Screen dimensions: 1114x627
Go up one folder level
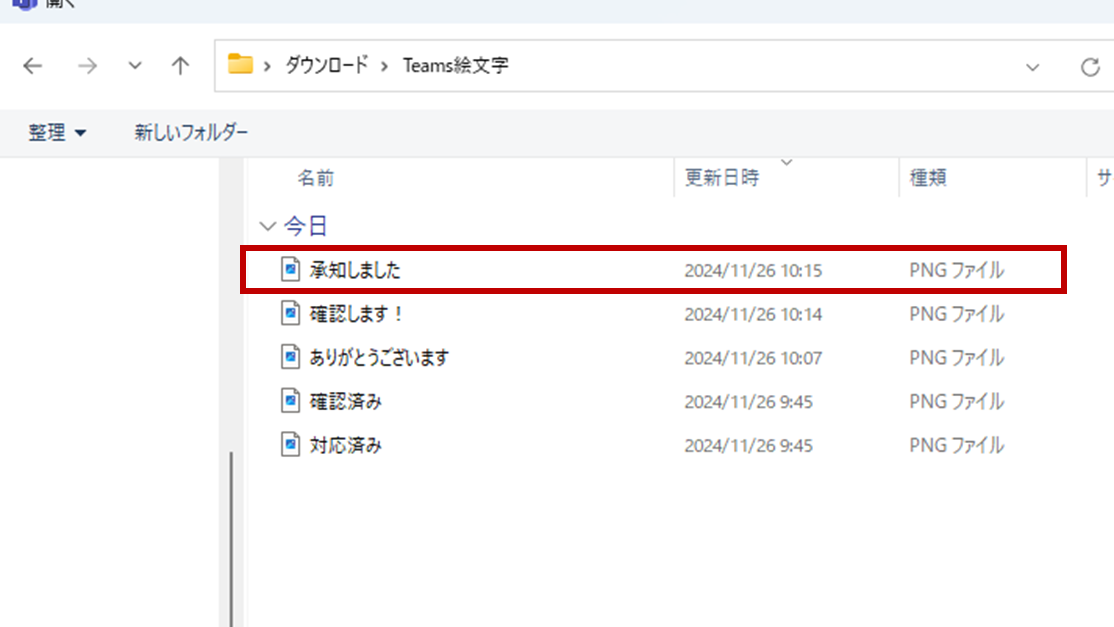(x=180, y=67)
